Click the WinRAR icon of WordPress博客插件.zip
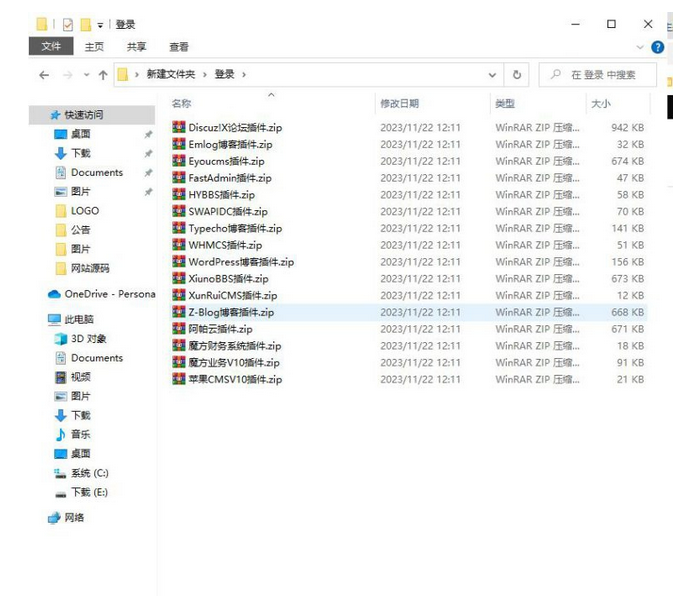 click(179, 261)
